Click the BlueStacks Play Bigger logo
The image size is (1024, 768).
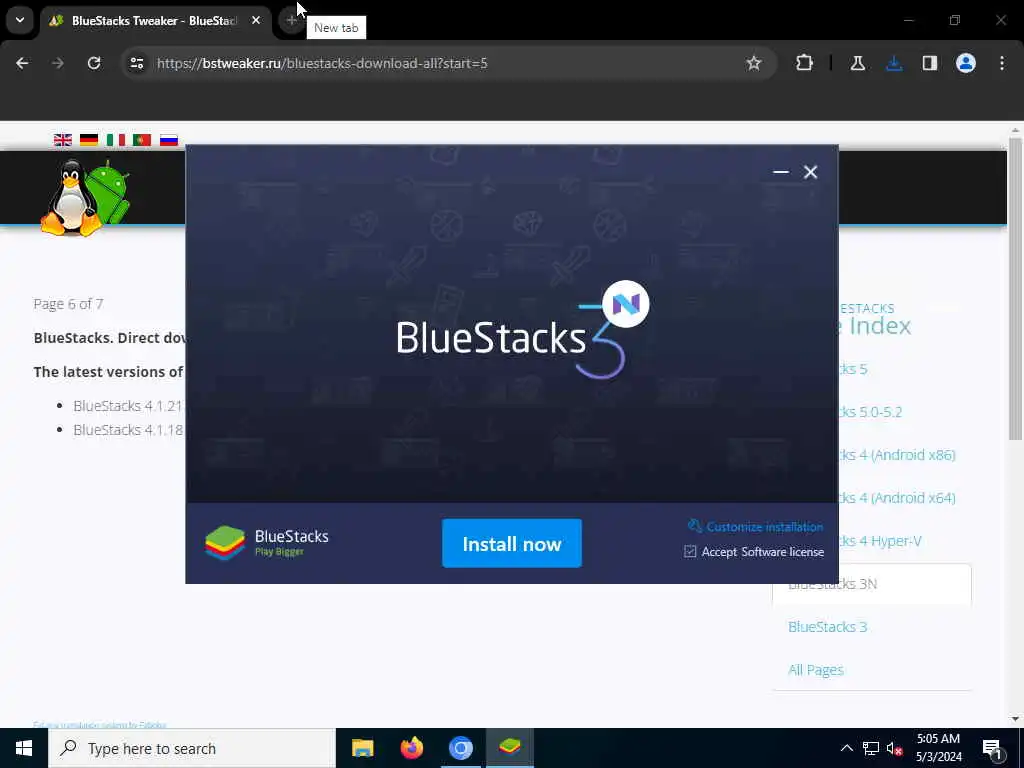click(267, 543)
